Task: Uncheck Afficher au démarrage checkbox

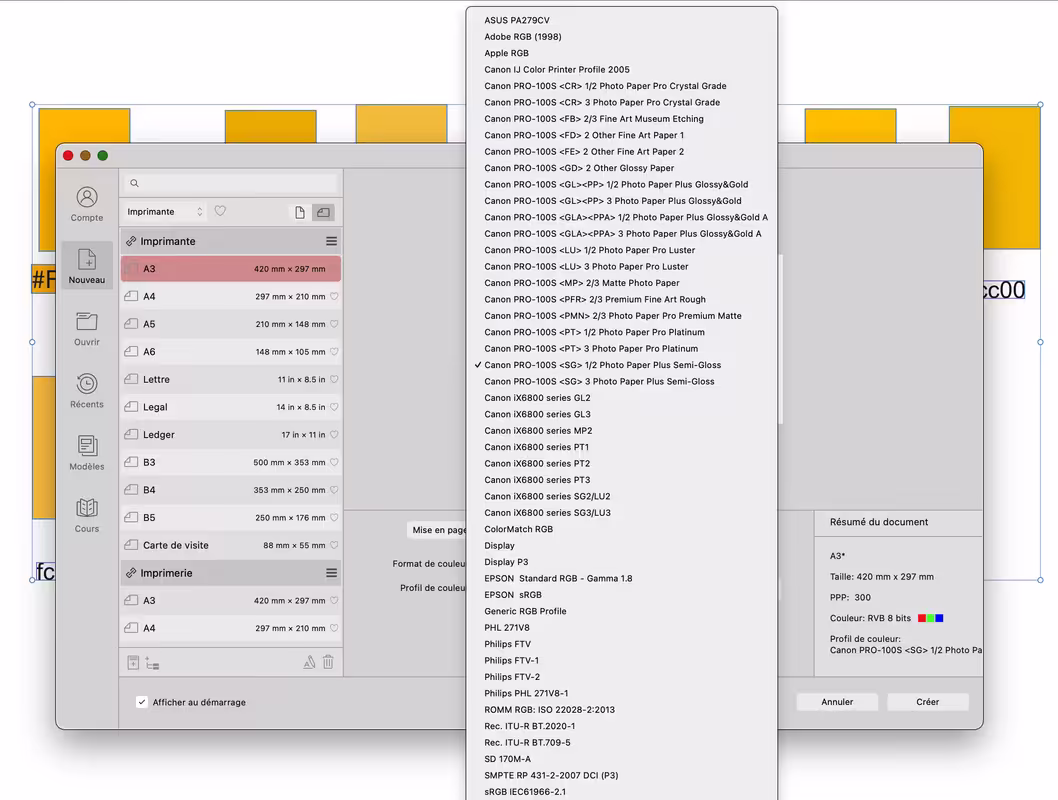Action: click(142, 702)
